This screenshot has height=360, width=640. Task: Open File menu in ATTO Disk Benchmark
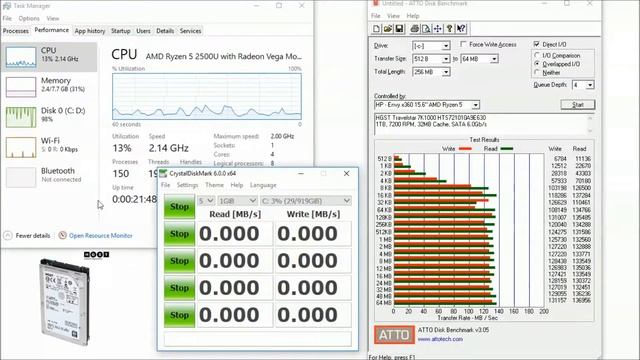[376, 16]
